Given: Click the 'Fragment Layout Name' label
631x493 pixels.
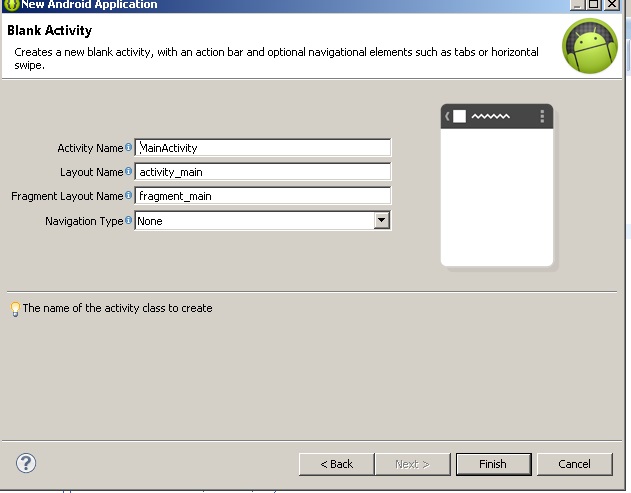Looking at the screenshot, I should (x=67, y=196).
